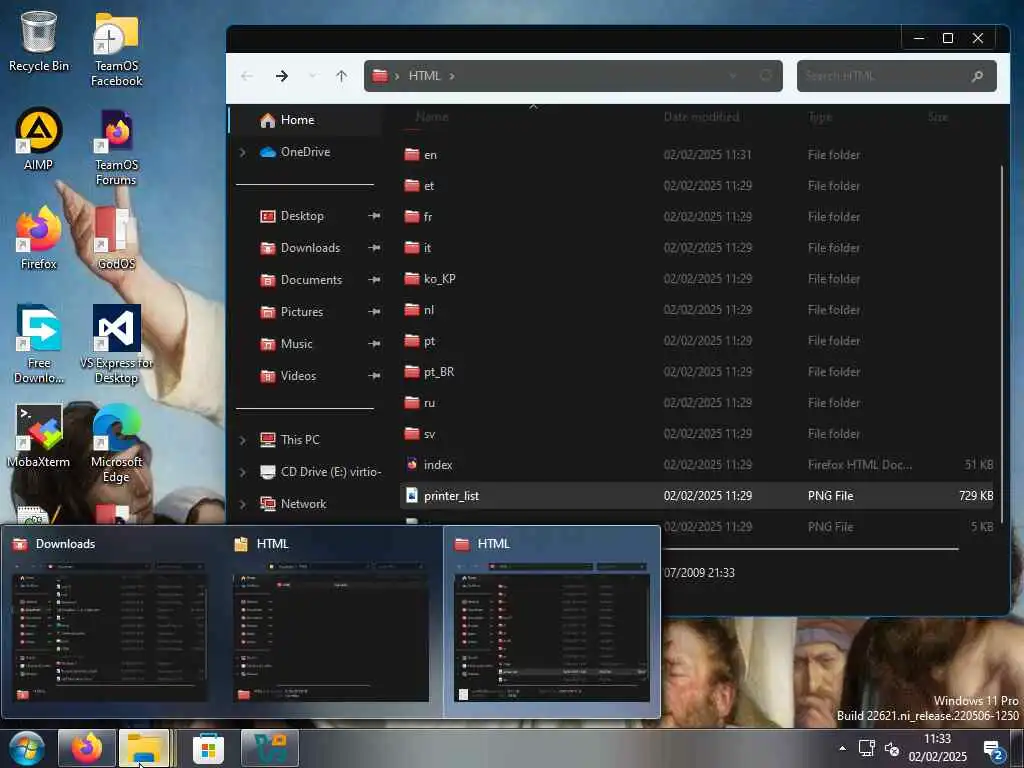This screenshot has height=768, width=1024.
Task: Open the address bar history dropdown
Action: (x=733, y=76)
